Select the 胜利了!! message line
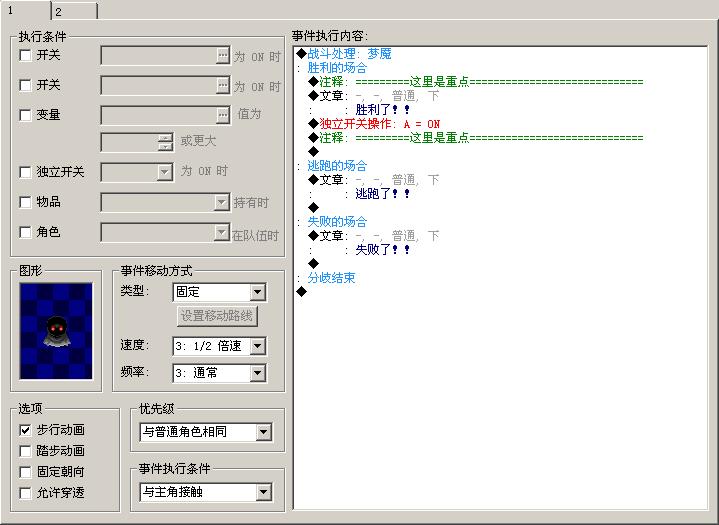The image size is (719, 525). tap(382, 110)
